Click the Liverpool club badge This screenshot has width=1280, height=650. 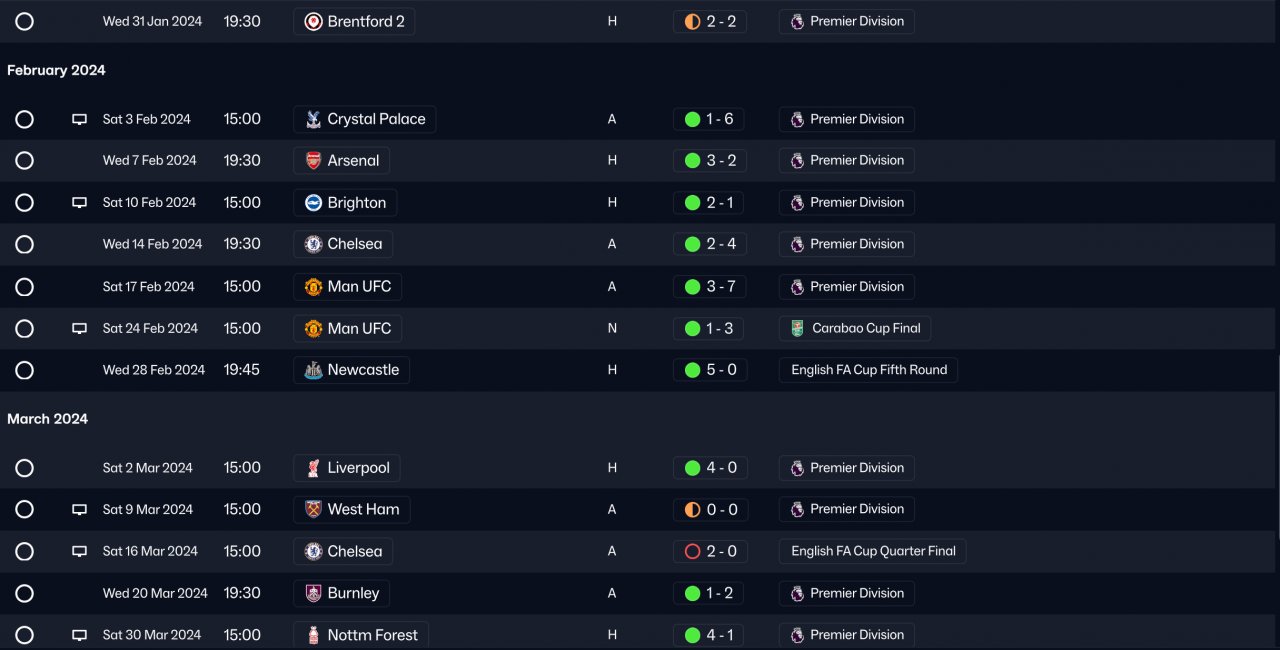313,468
